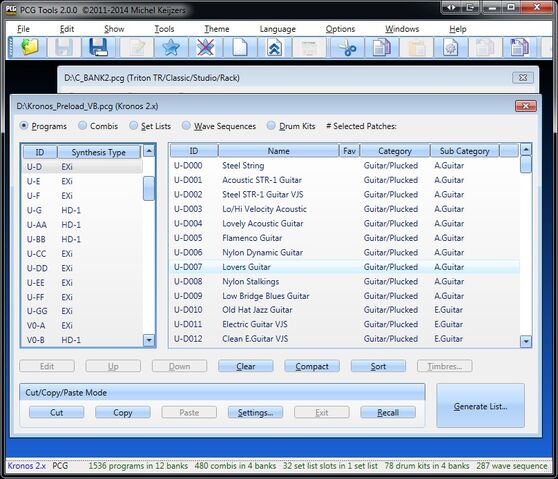Click the Clear button

[x=246, y=366]
